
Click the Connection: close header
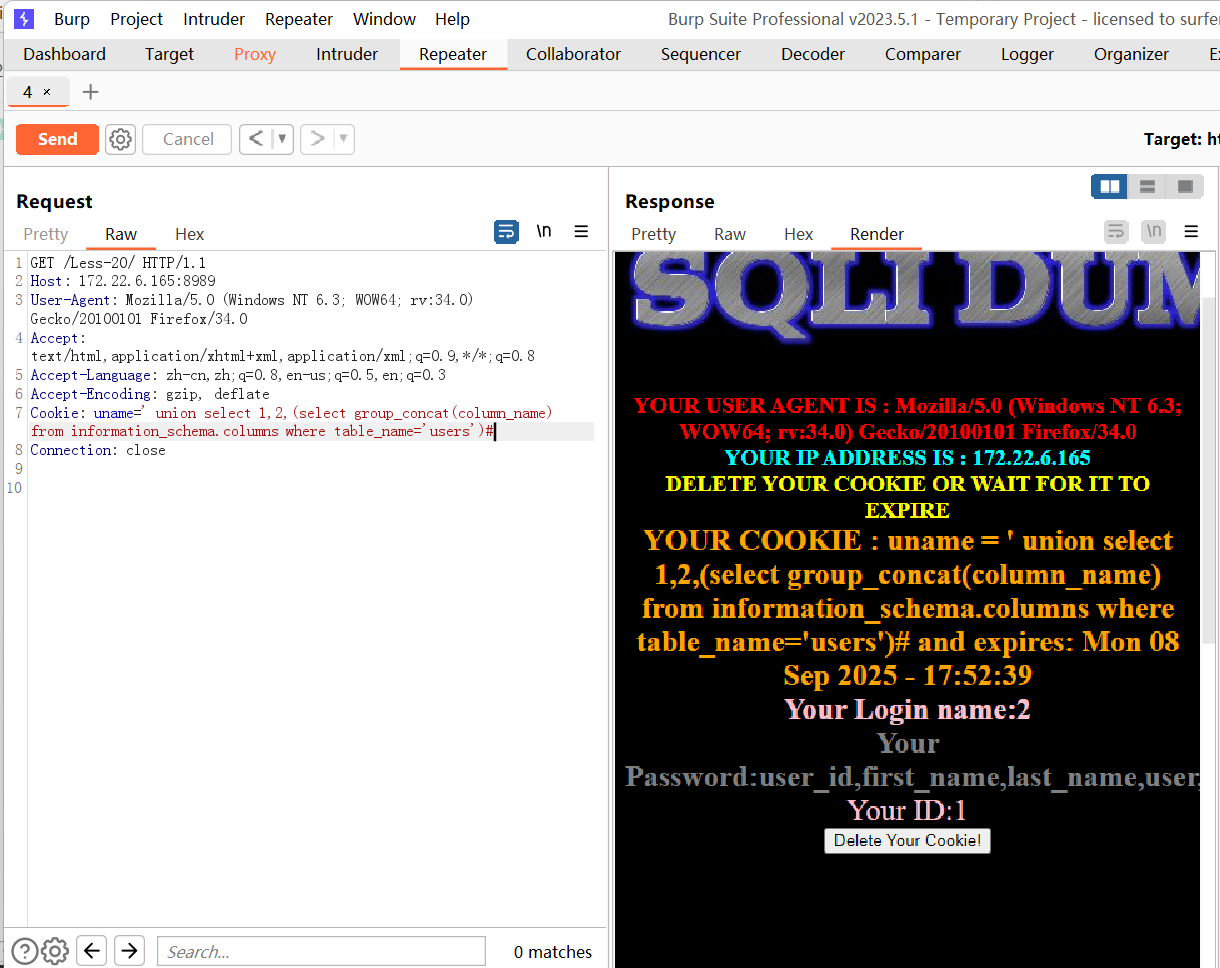[98, 450]
